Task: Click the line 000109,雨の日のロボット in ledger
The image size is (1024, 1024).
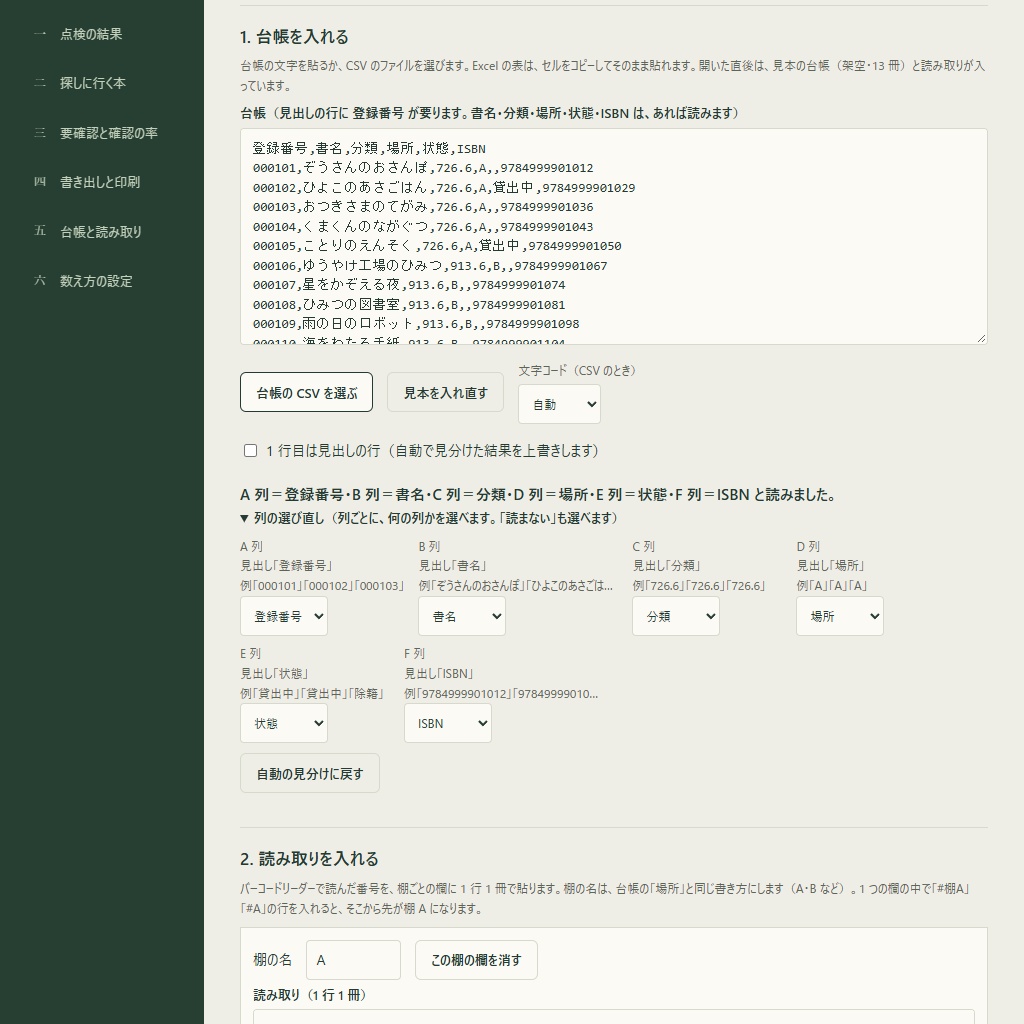Action: tap(416, 324)
